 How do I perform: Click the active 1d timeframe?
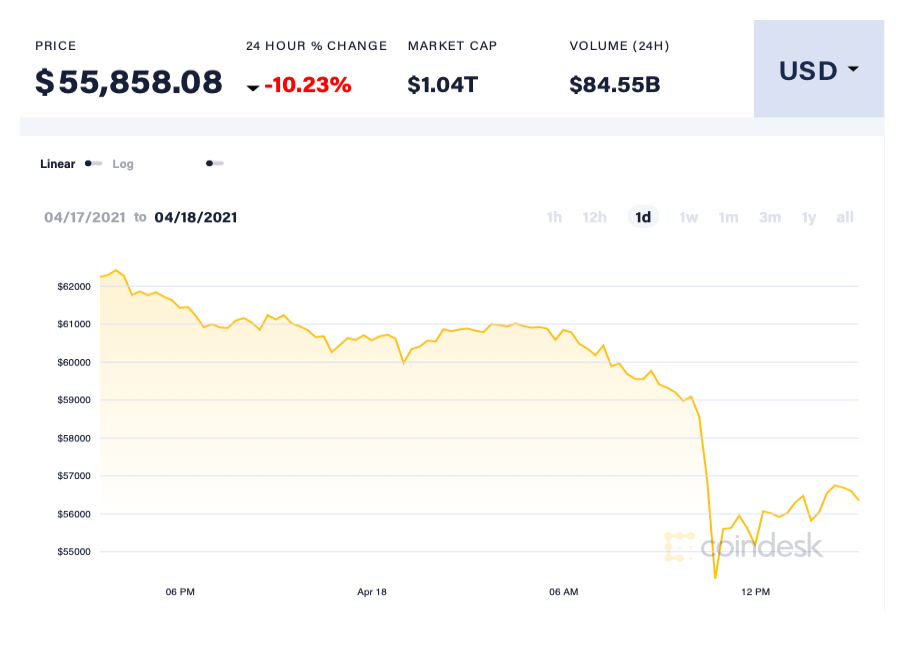pyautogui.click(x=643, y=217)
